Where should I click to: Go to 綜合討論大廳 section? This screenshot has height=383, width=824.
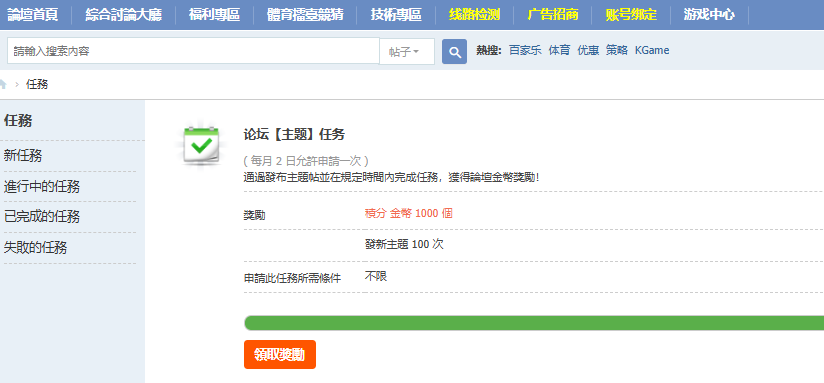(123, 15)
